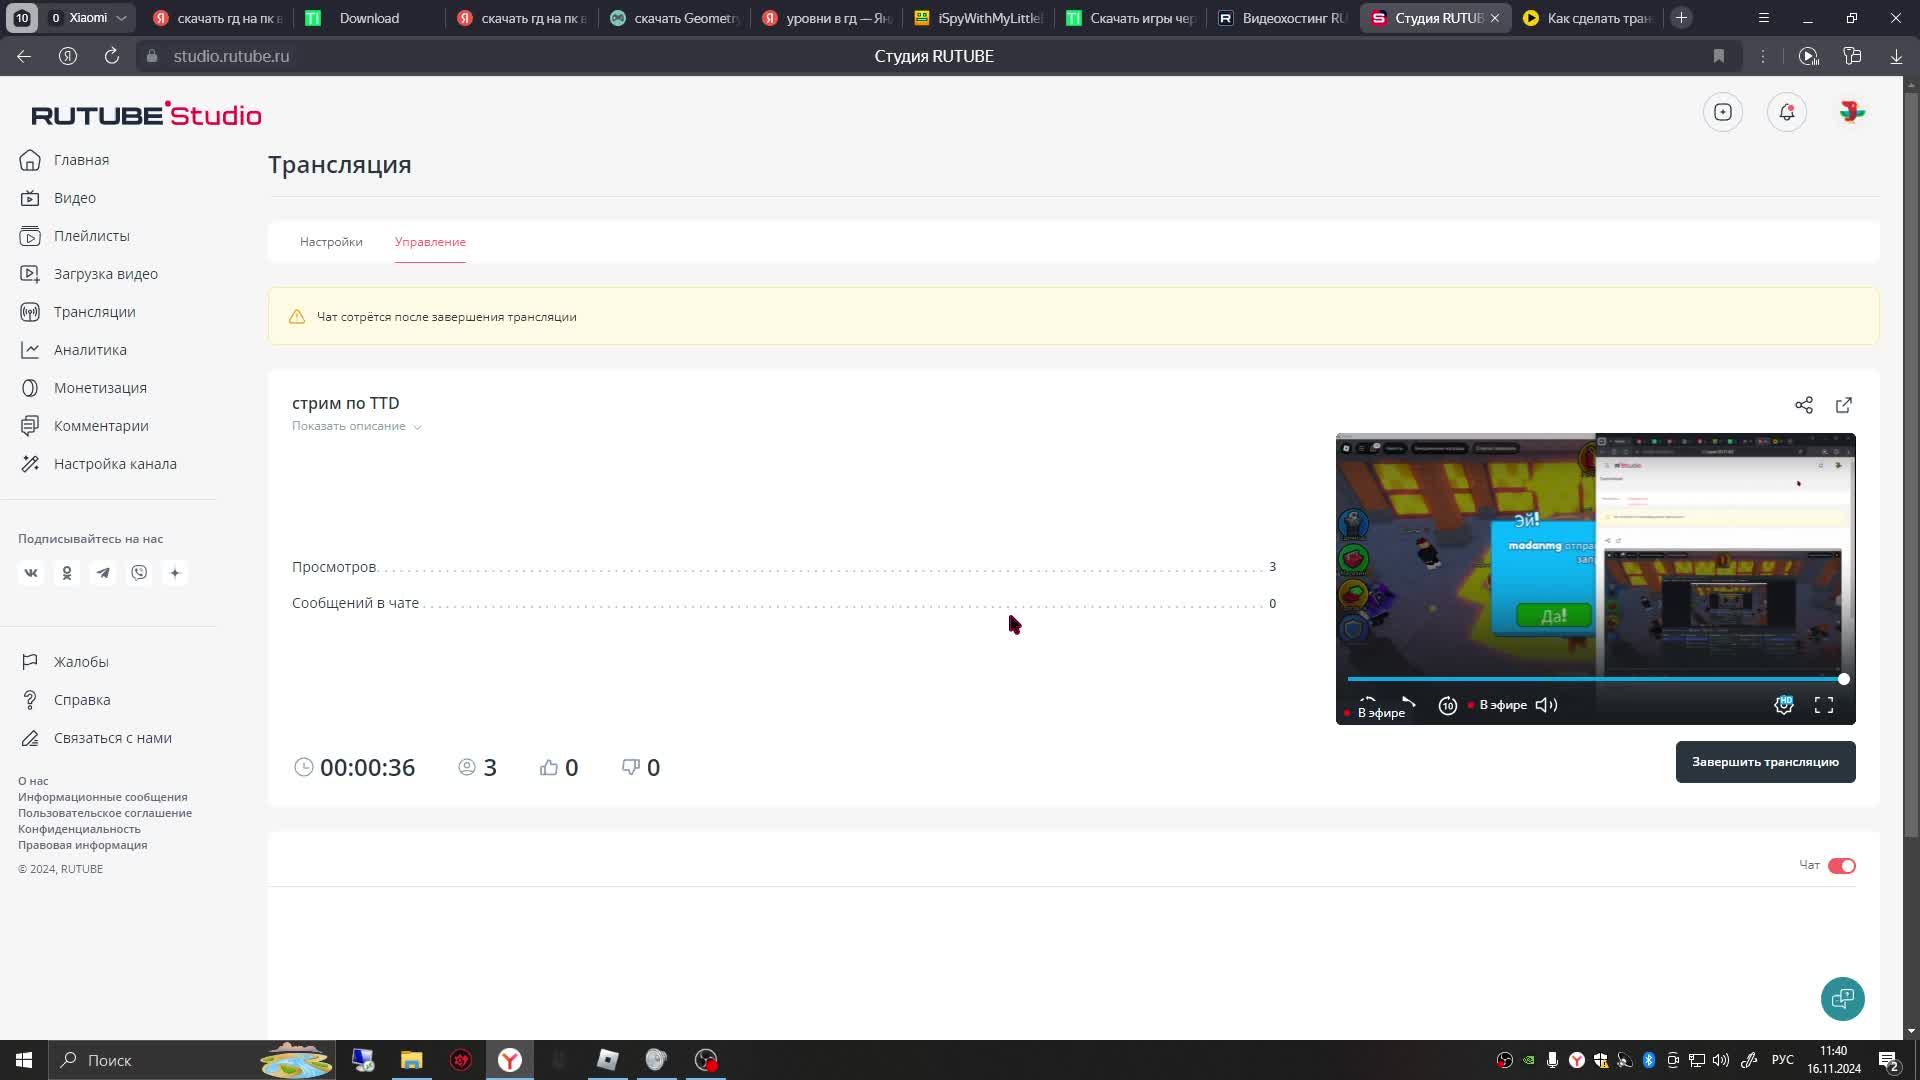Open player quality settings gear with HD badge

coord(1783,705)
